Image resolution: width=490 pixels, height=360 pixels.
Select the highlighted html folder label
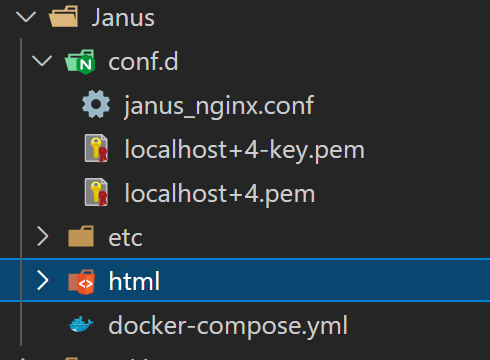click(134, 281)
